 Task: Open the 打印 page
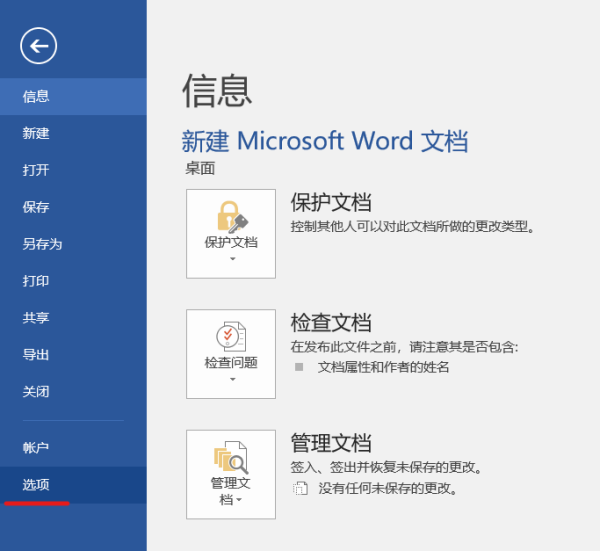37,281
